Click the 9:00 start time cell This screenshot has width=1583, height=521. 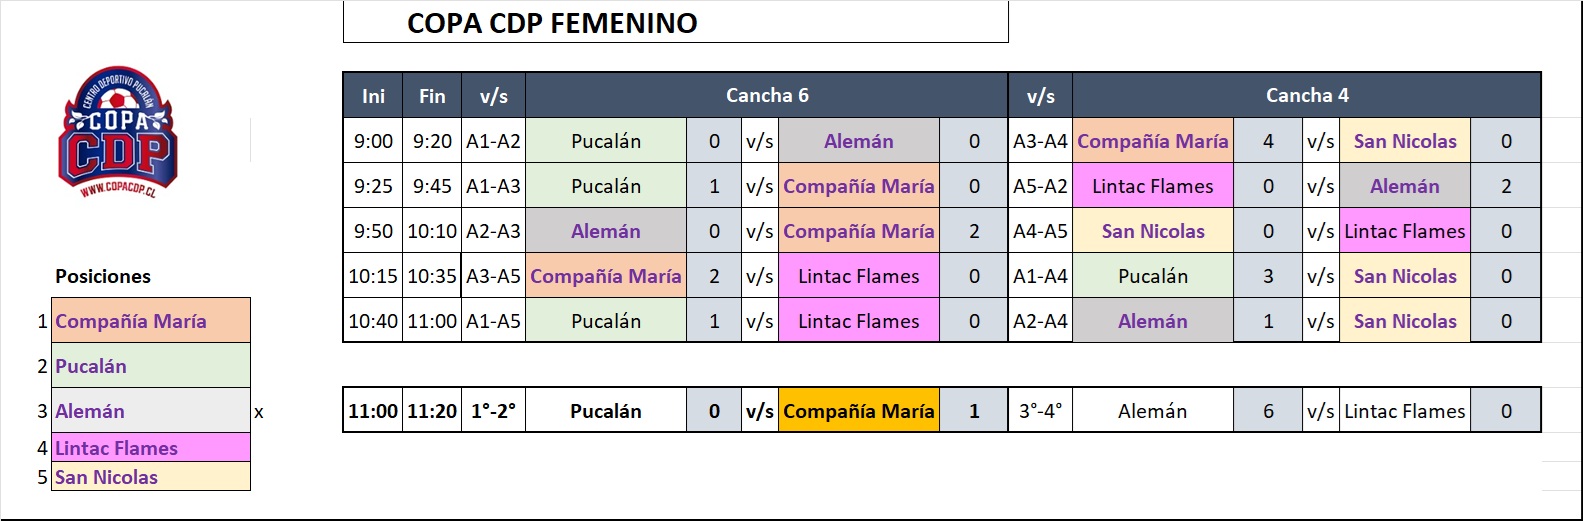coord(373,141)
